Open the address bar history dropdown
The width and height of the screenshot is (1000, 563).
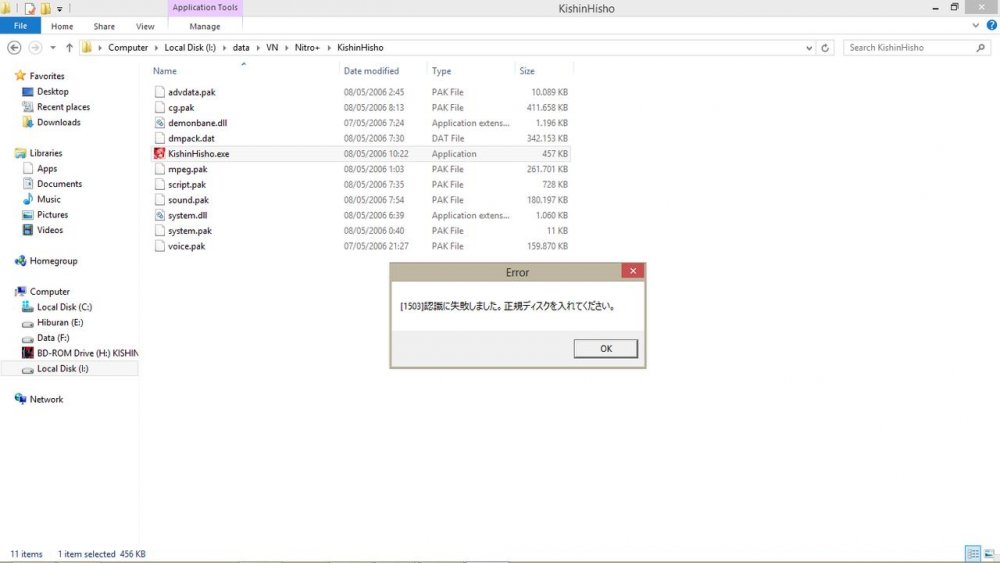pyautogui.click(x=809, y=48)
